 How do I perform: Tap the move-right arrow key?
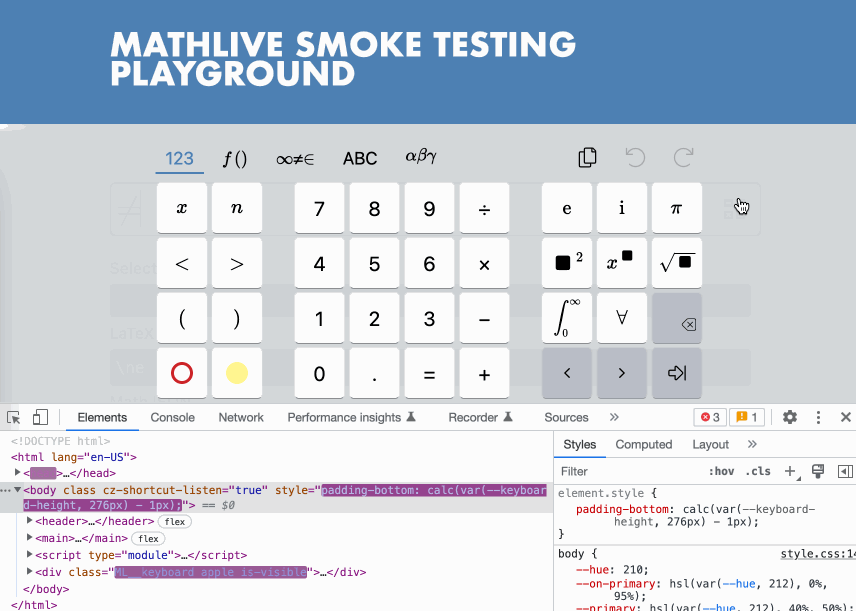tap(622, 373)
